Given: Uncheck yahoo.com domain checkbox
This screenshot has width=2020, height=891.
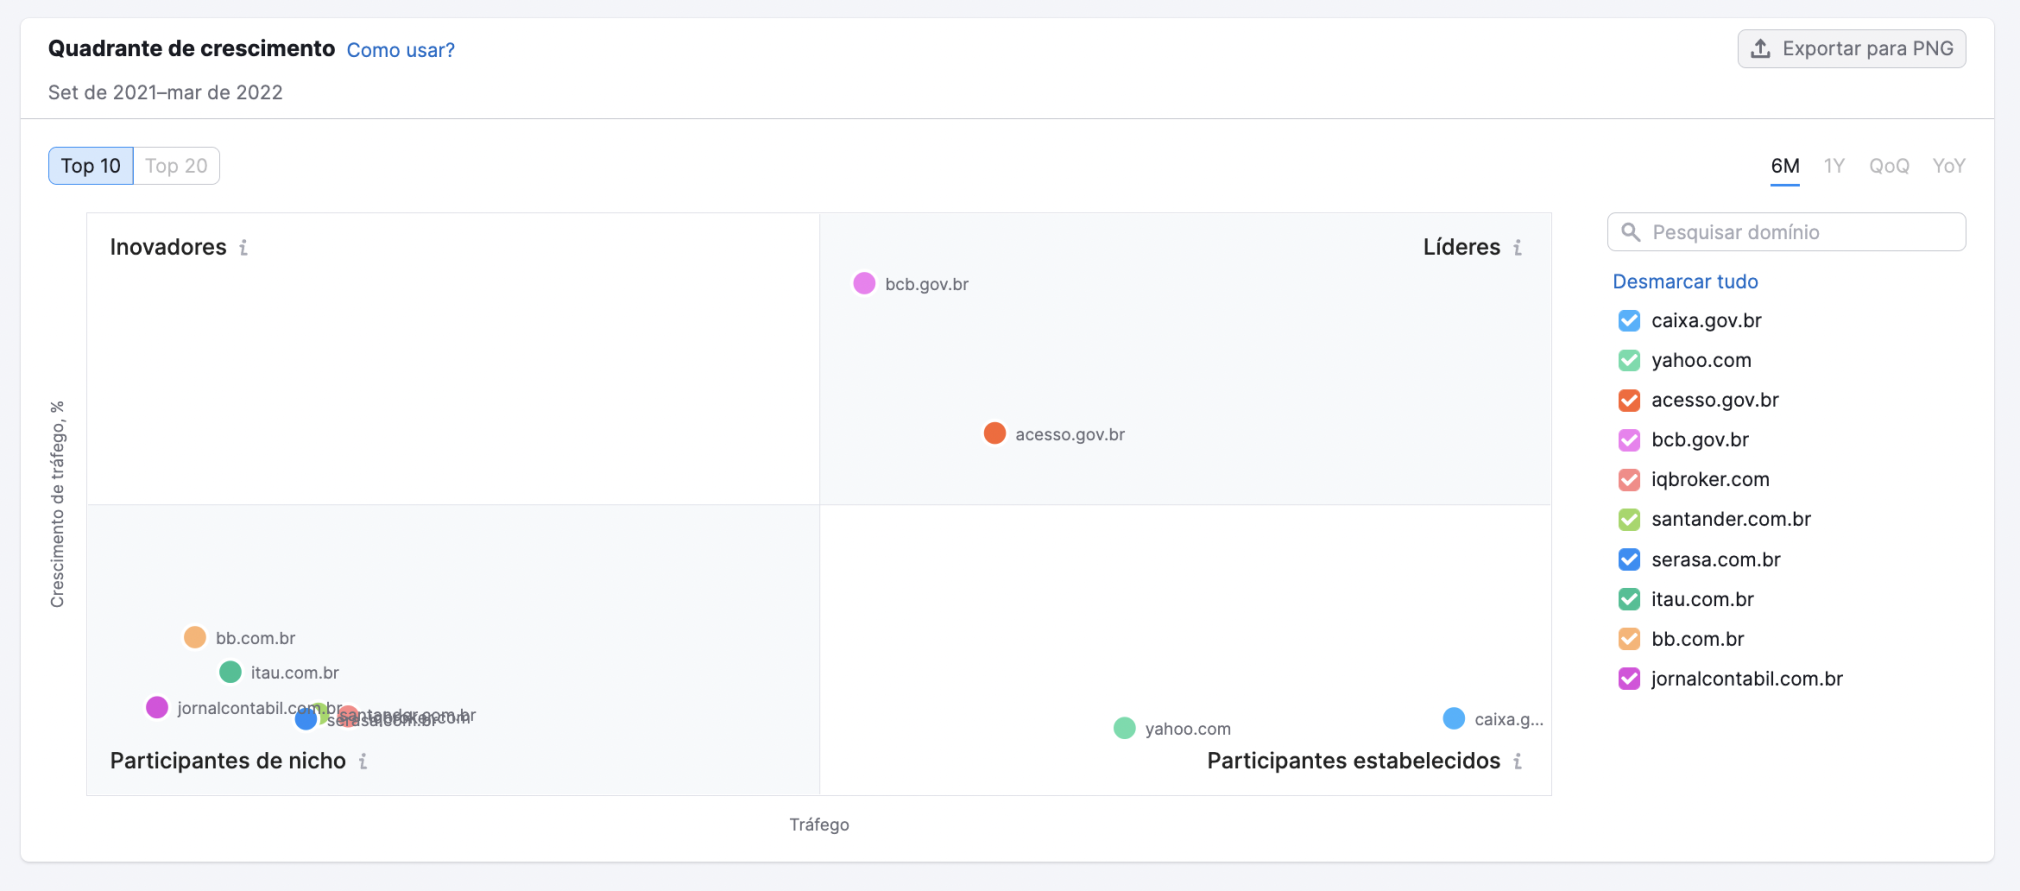Looking at the screenshot, I should pyautogui.click(x=1629, y=360).
